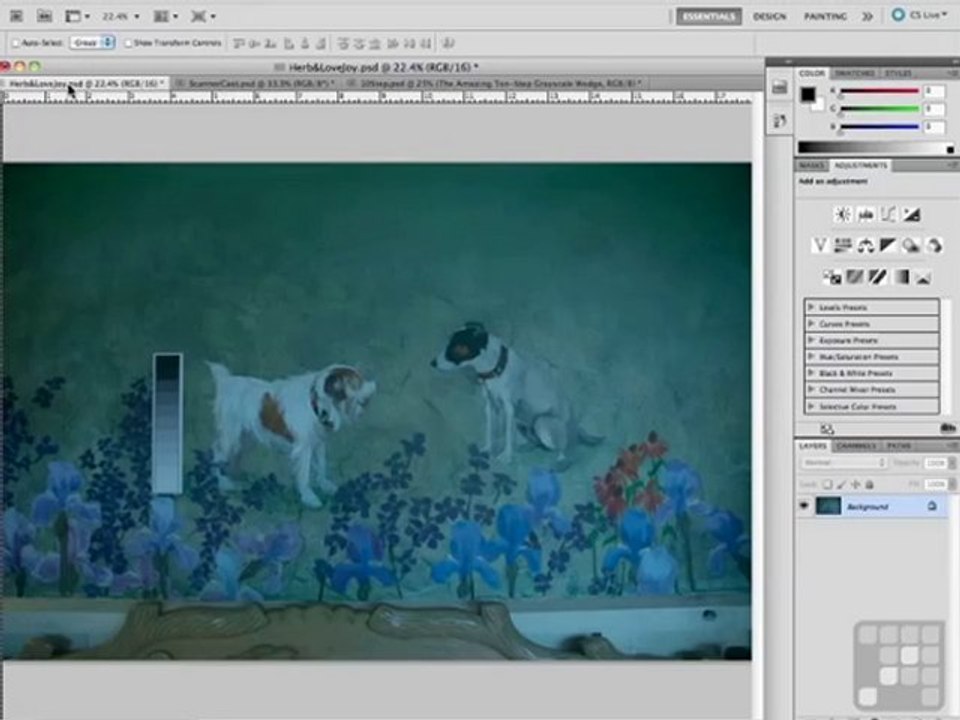The height and width of the screenshot is (720, 960).
Task: Launch Bridge from the application bar
Action: pos(17,16)
